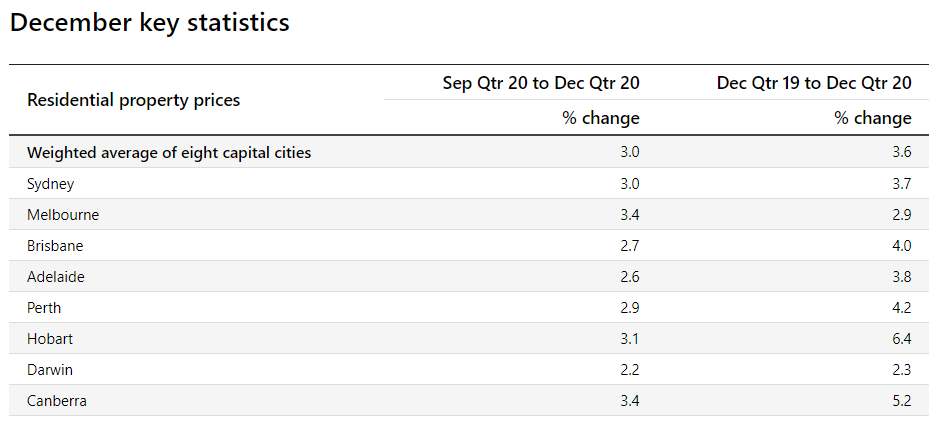Select the "Dec Qtr 19 to Dec Qtr 20" header
Viewport: 939px width, 443px height.
pos(814,83)
